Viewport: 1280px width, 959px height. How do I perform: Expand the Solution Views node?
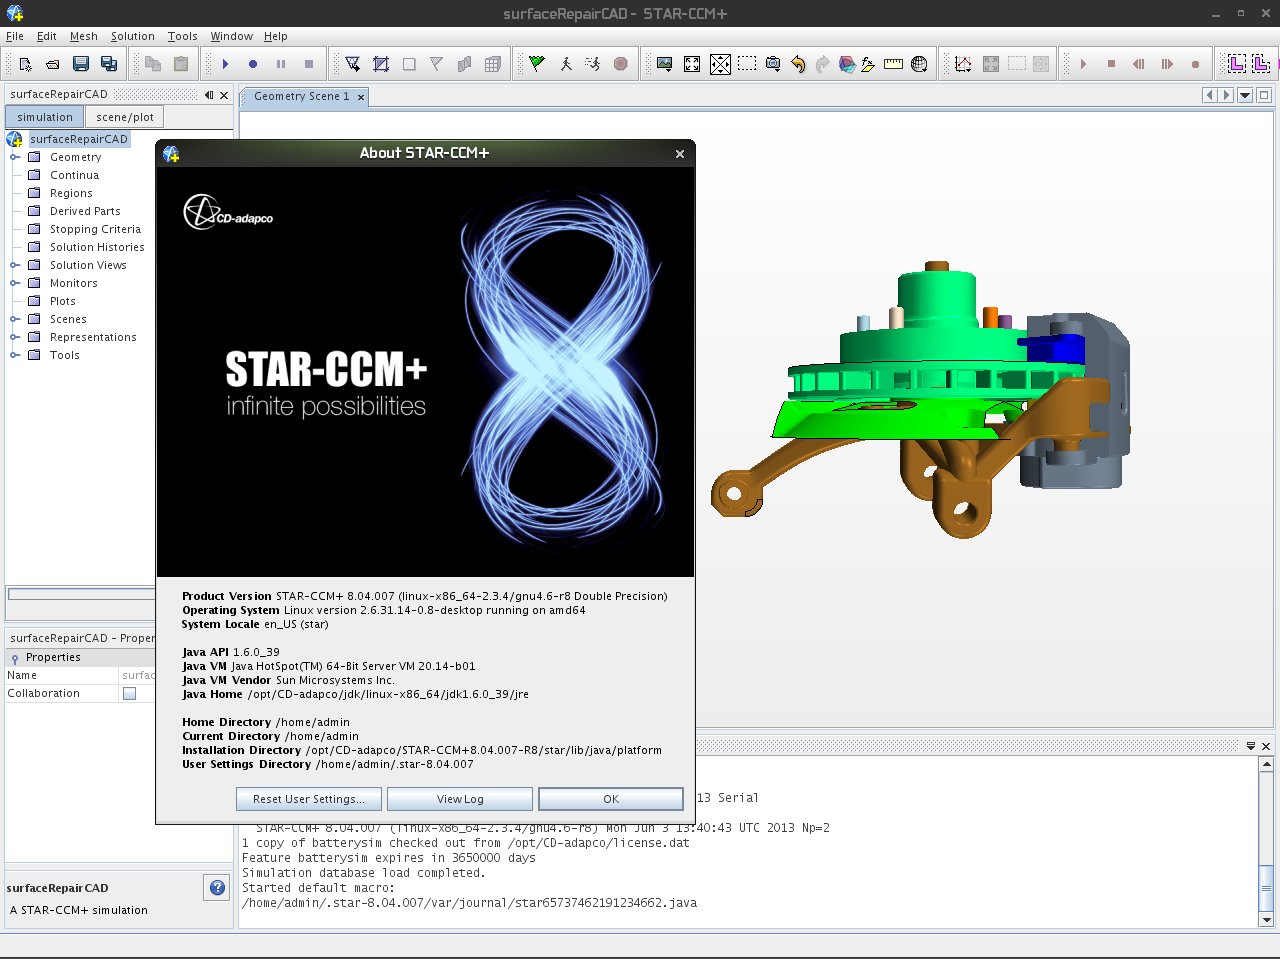point(15,265)
